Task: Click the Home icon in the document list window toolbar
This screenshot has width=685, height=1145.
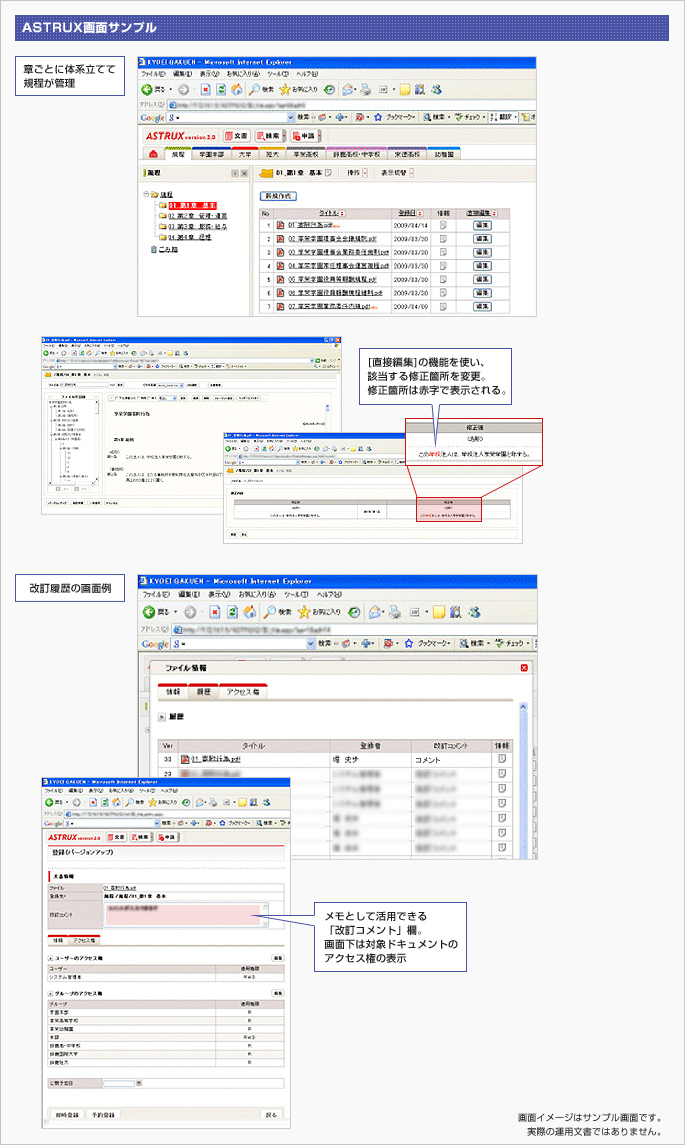Action: click(237, 89)
